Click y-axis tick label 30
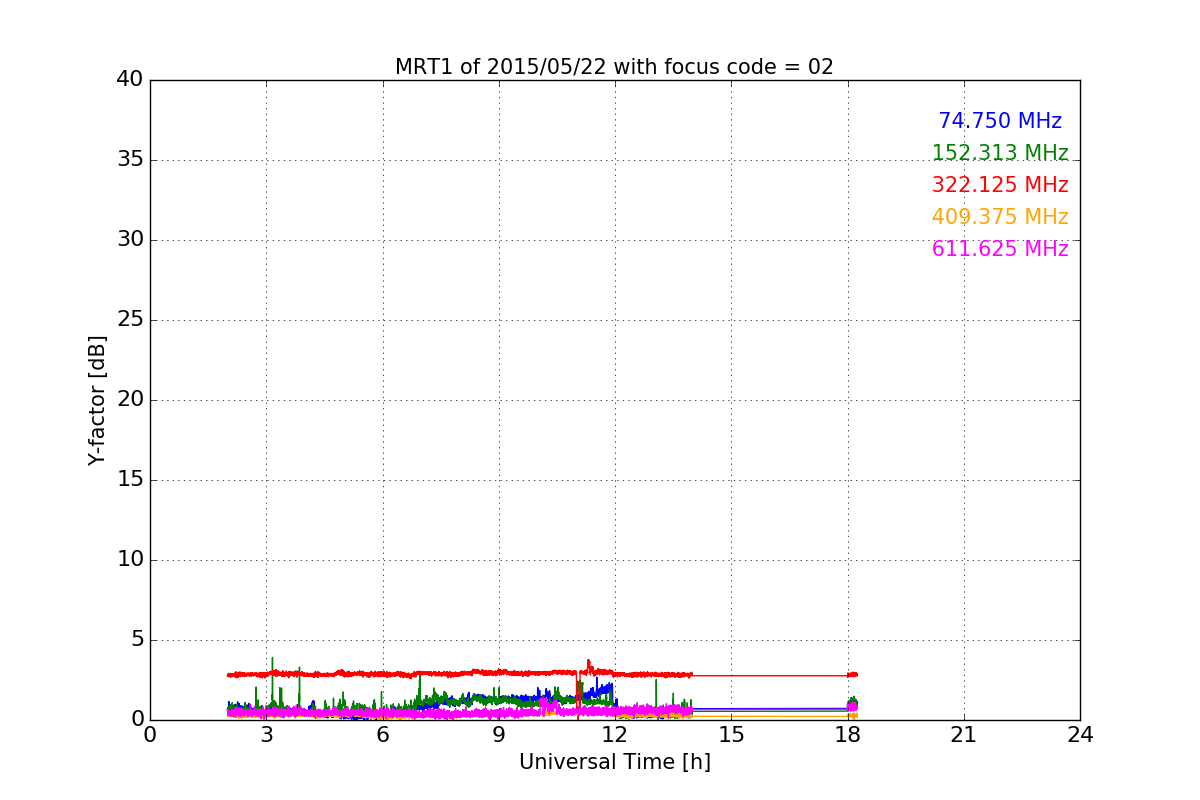Screen dimensions: 1200x800 point(130,240)
